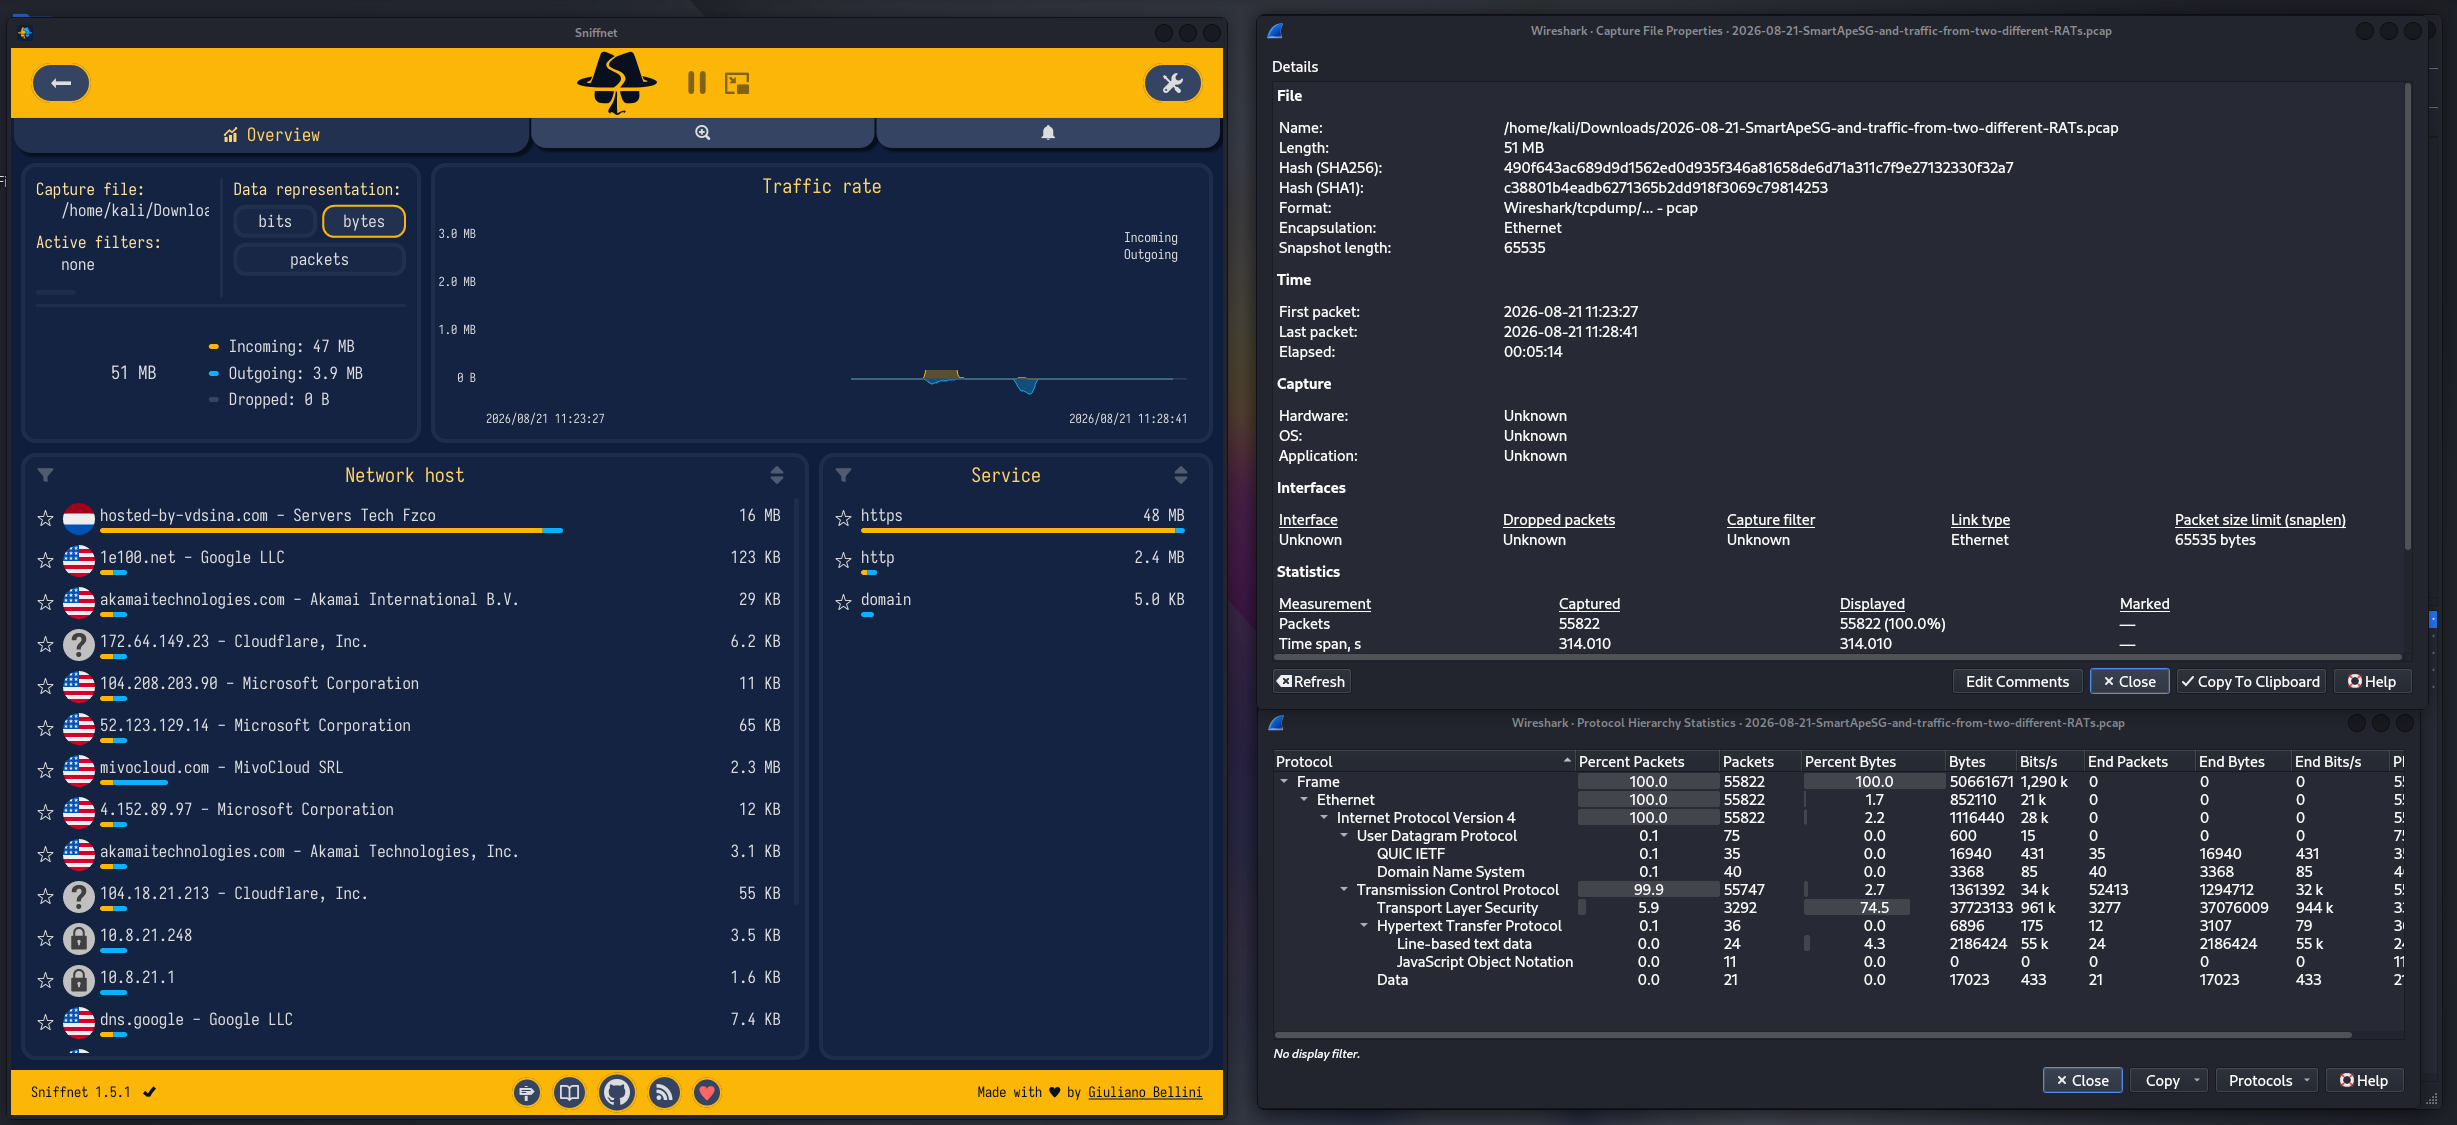Open the wiki book icon in Sniffnet footer

coord(570,1093)
